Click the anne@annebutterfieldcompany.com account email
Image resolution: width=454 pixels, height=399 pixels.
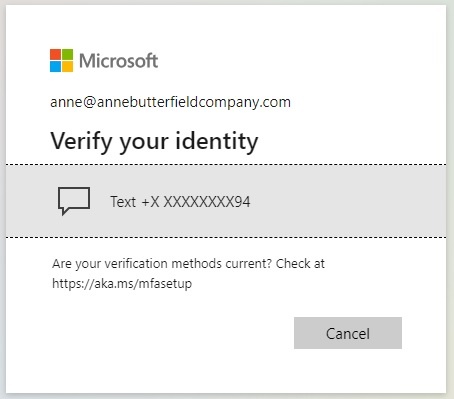[x=170, y=102]
